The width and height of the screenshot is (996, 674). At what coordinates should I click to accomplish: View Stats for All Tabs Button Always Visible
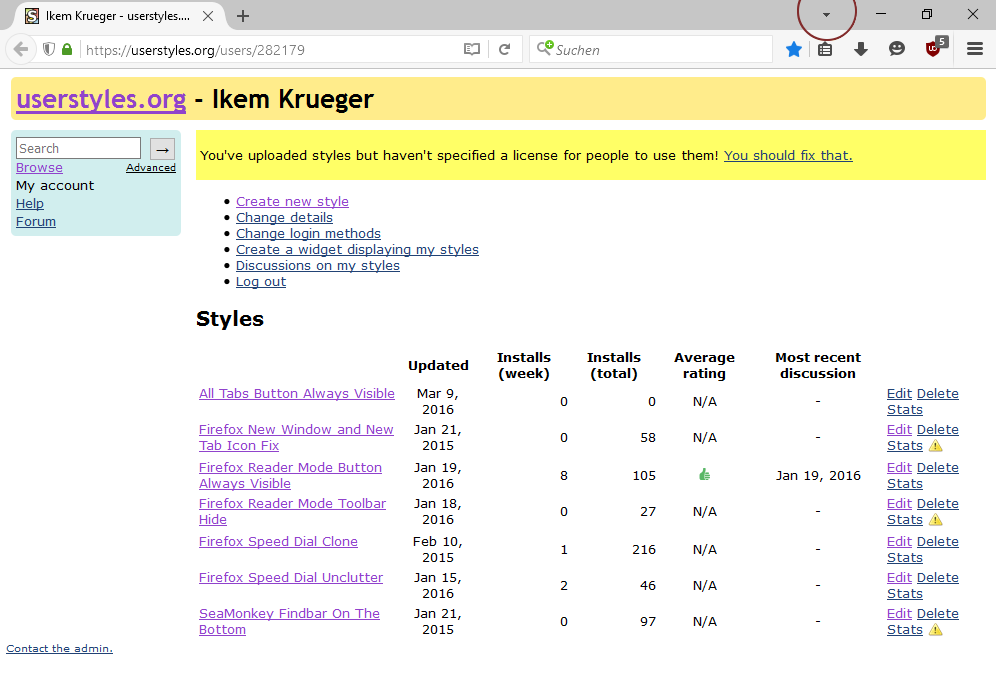[x=905, y=410]
